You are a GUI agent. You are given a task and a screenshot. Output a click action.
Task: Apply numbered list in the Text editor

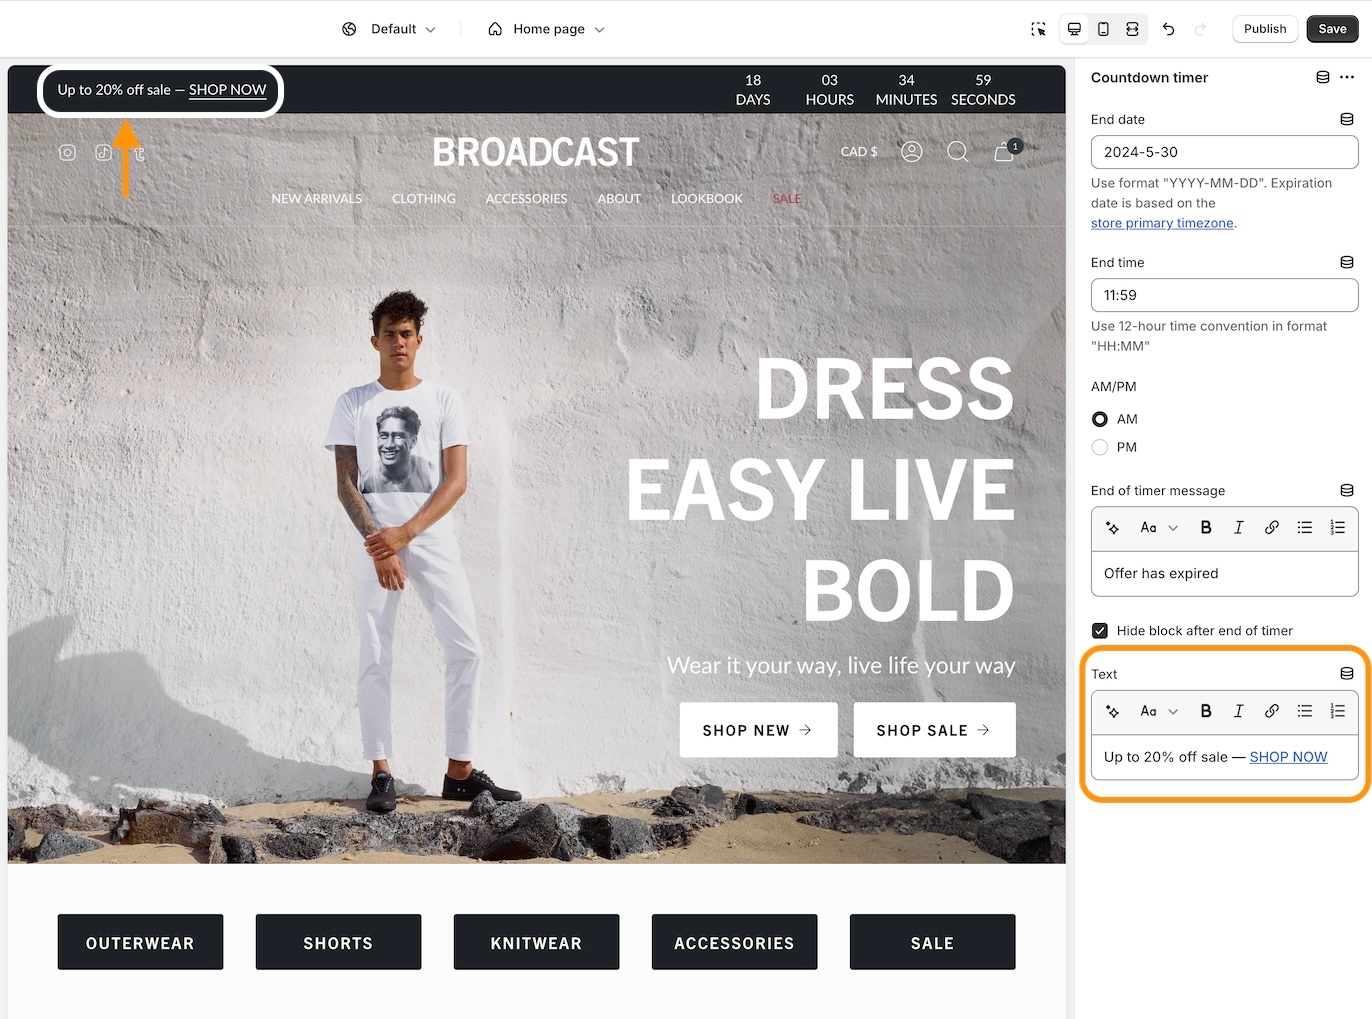pos(1337,711)
